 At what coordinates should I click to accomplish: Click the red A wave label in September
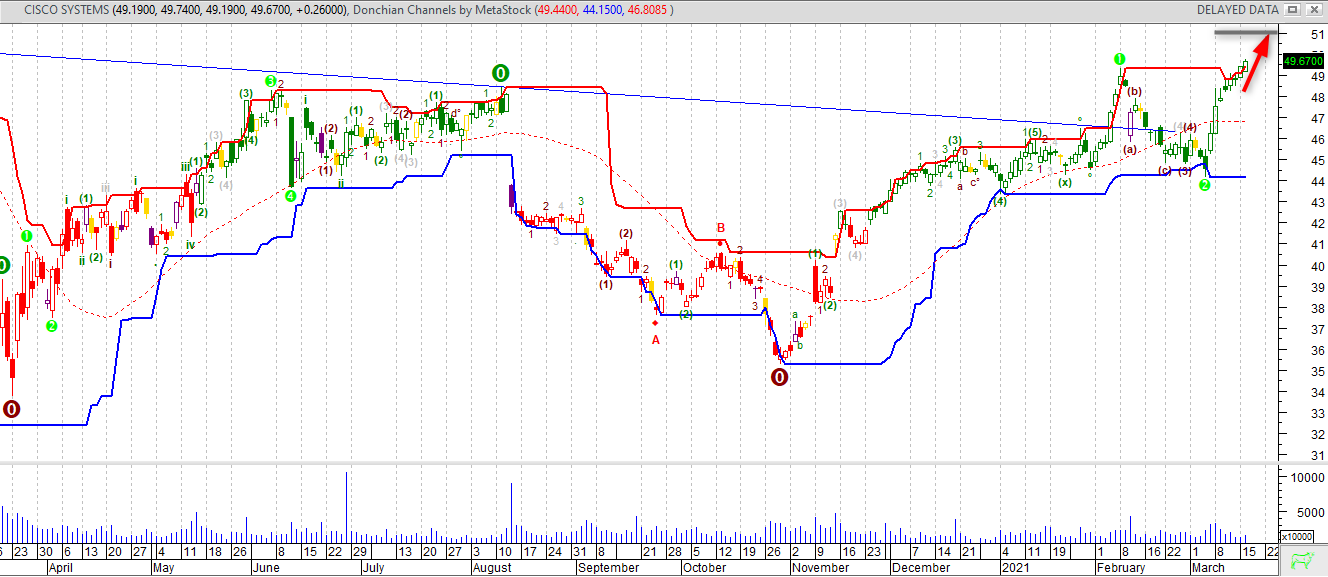point(656,340)
